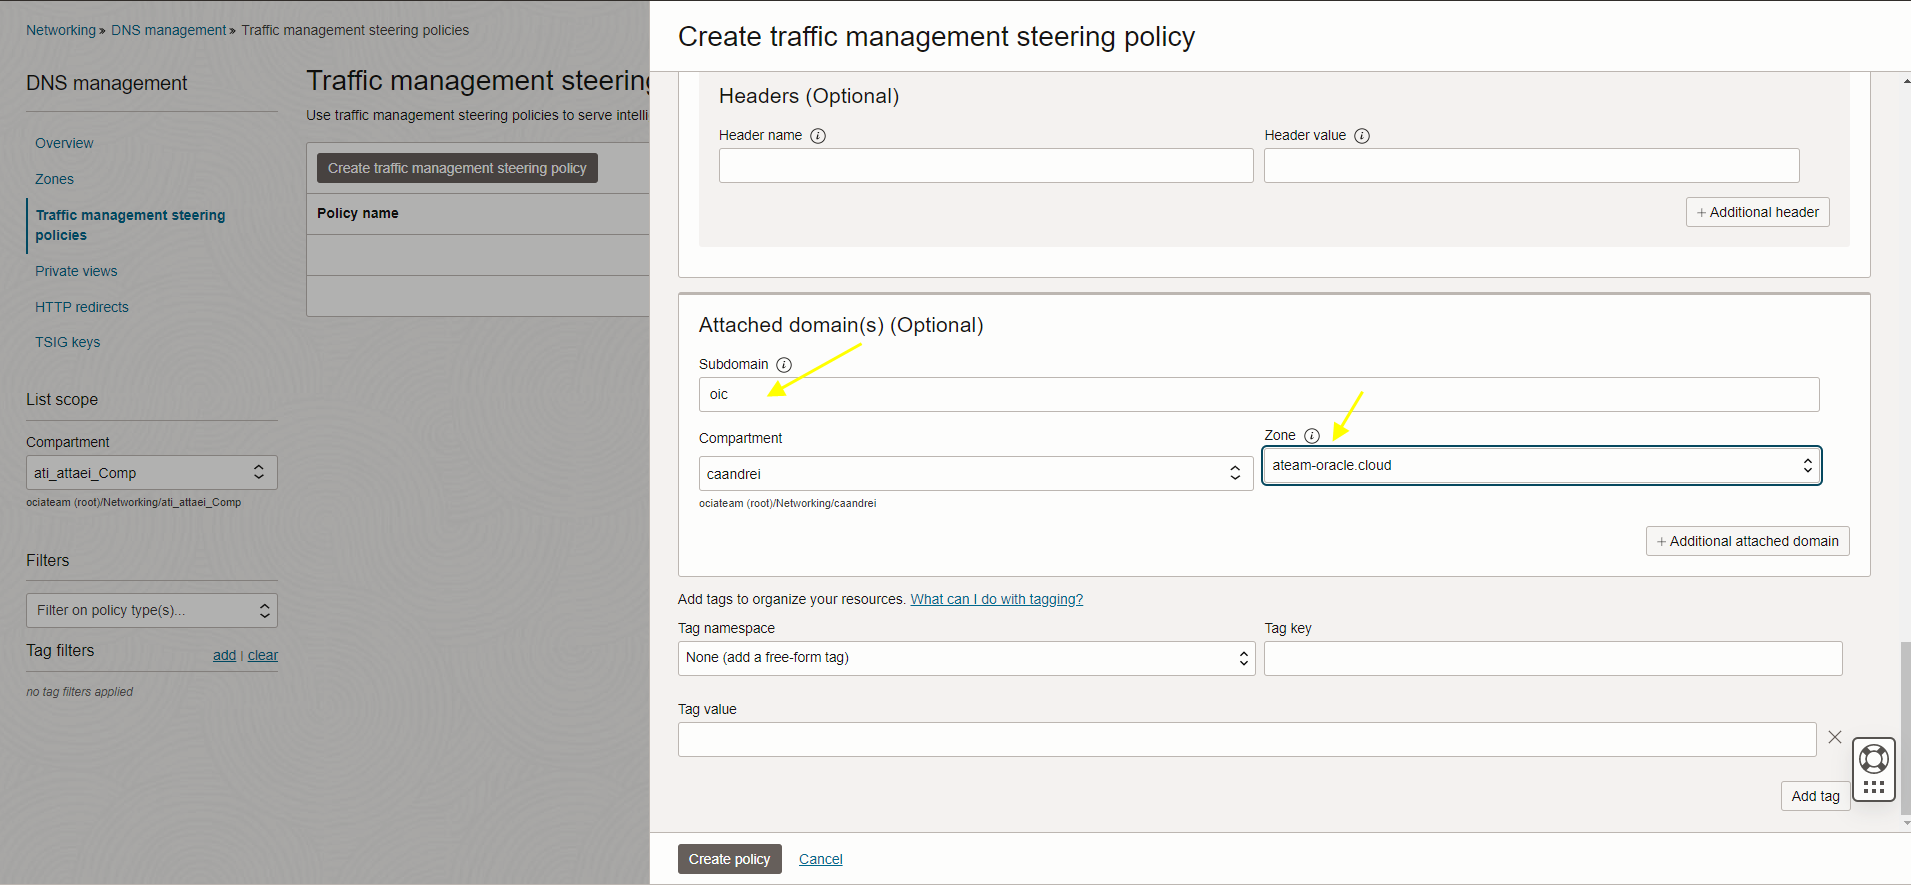Click into the Subdomain field containing oic
This screenshot has height=885, width=1911.
(1258, 395)
